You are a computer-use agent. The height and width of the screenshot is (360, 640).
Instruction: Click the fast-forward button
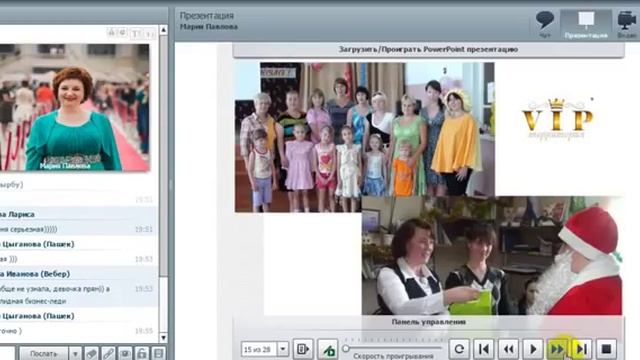click(557, 349)
